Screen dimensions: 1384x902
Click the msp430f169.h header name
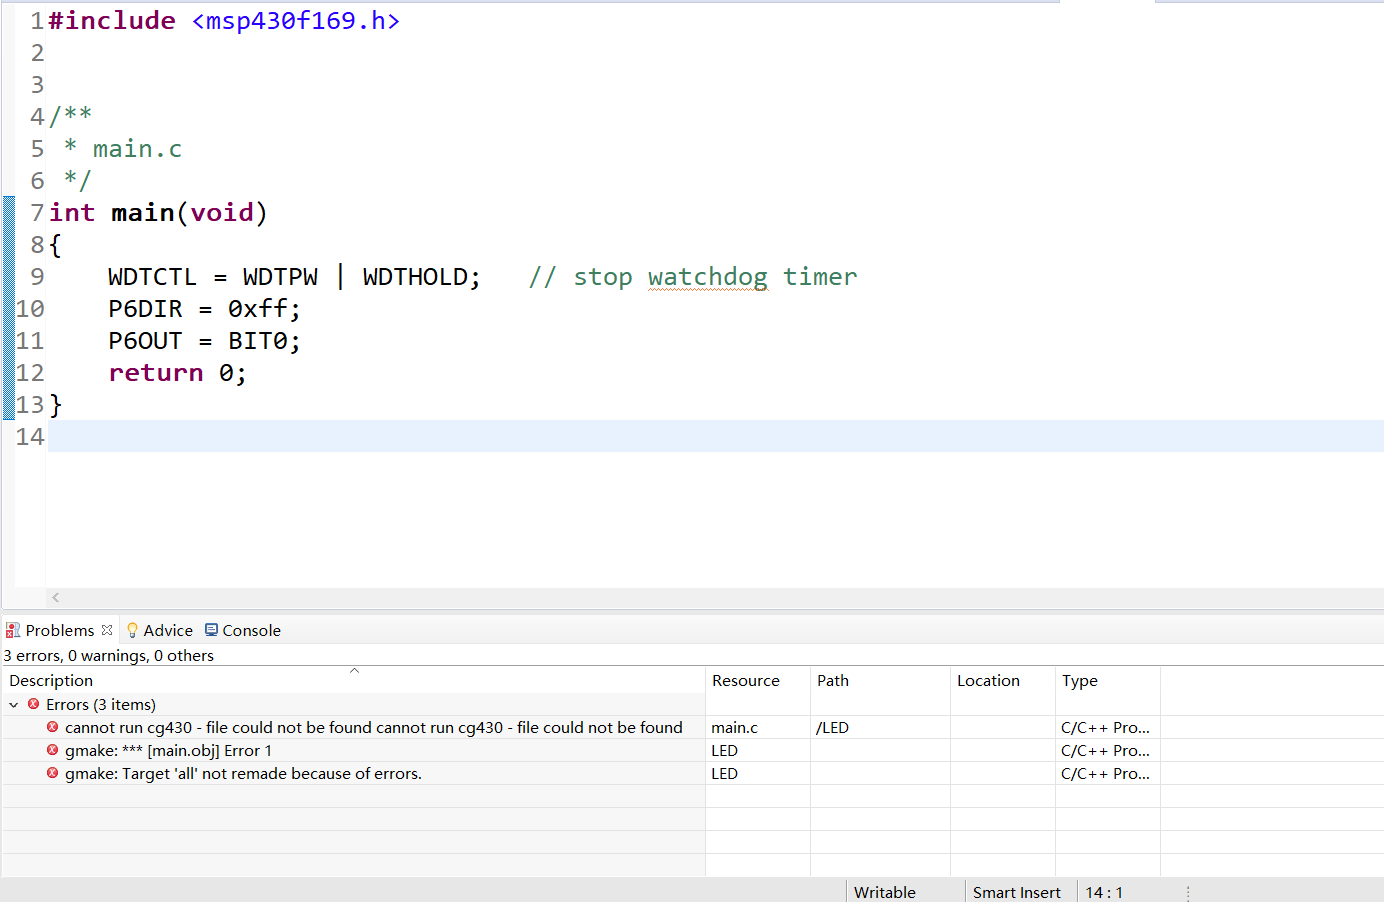point(296,21)
